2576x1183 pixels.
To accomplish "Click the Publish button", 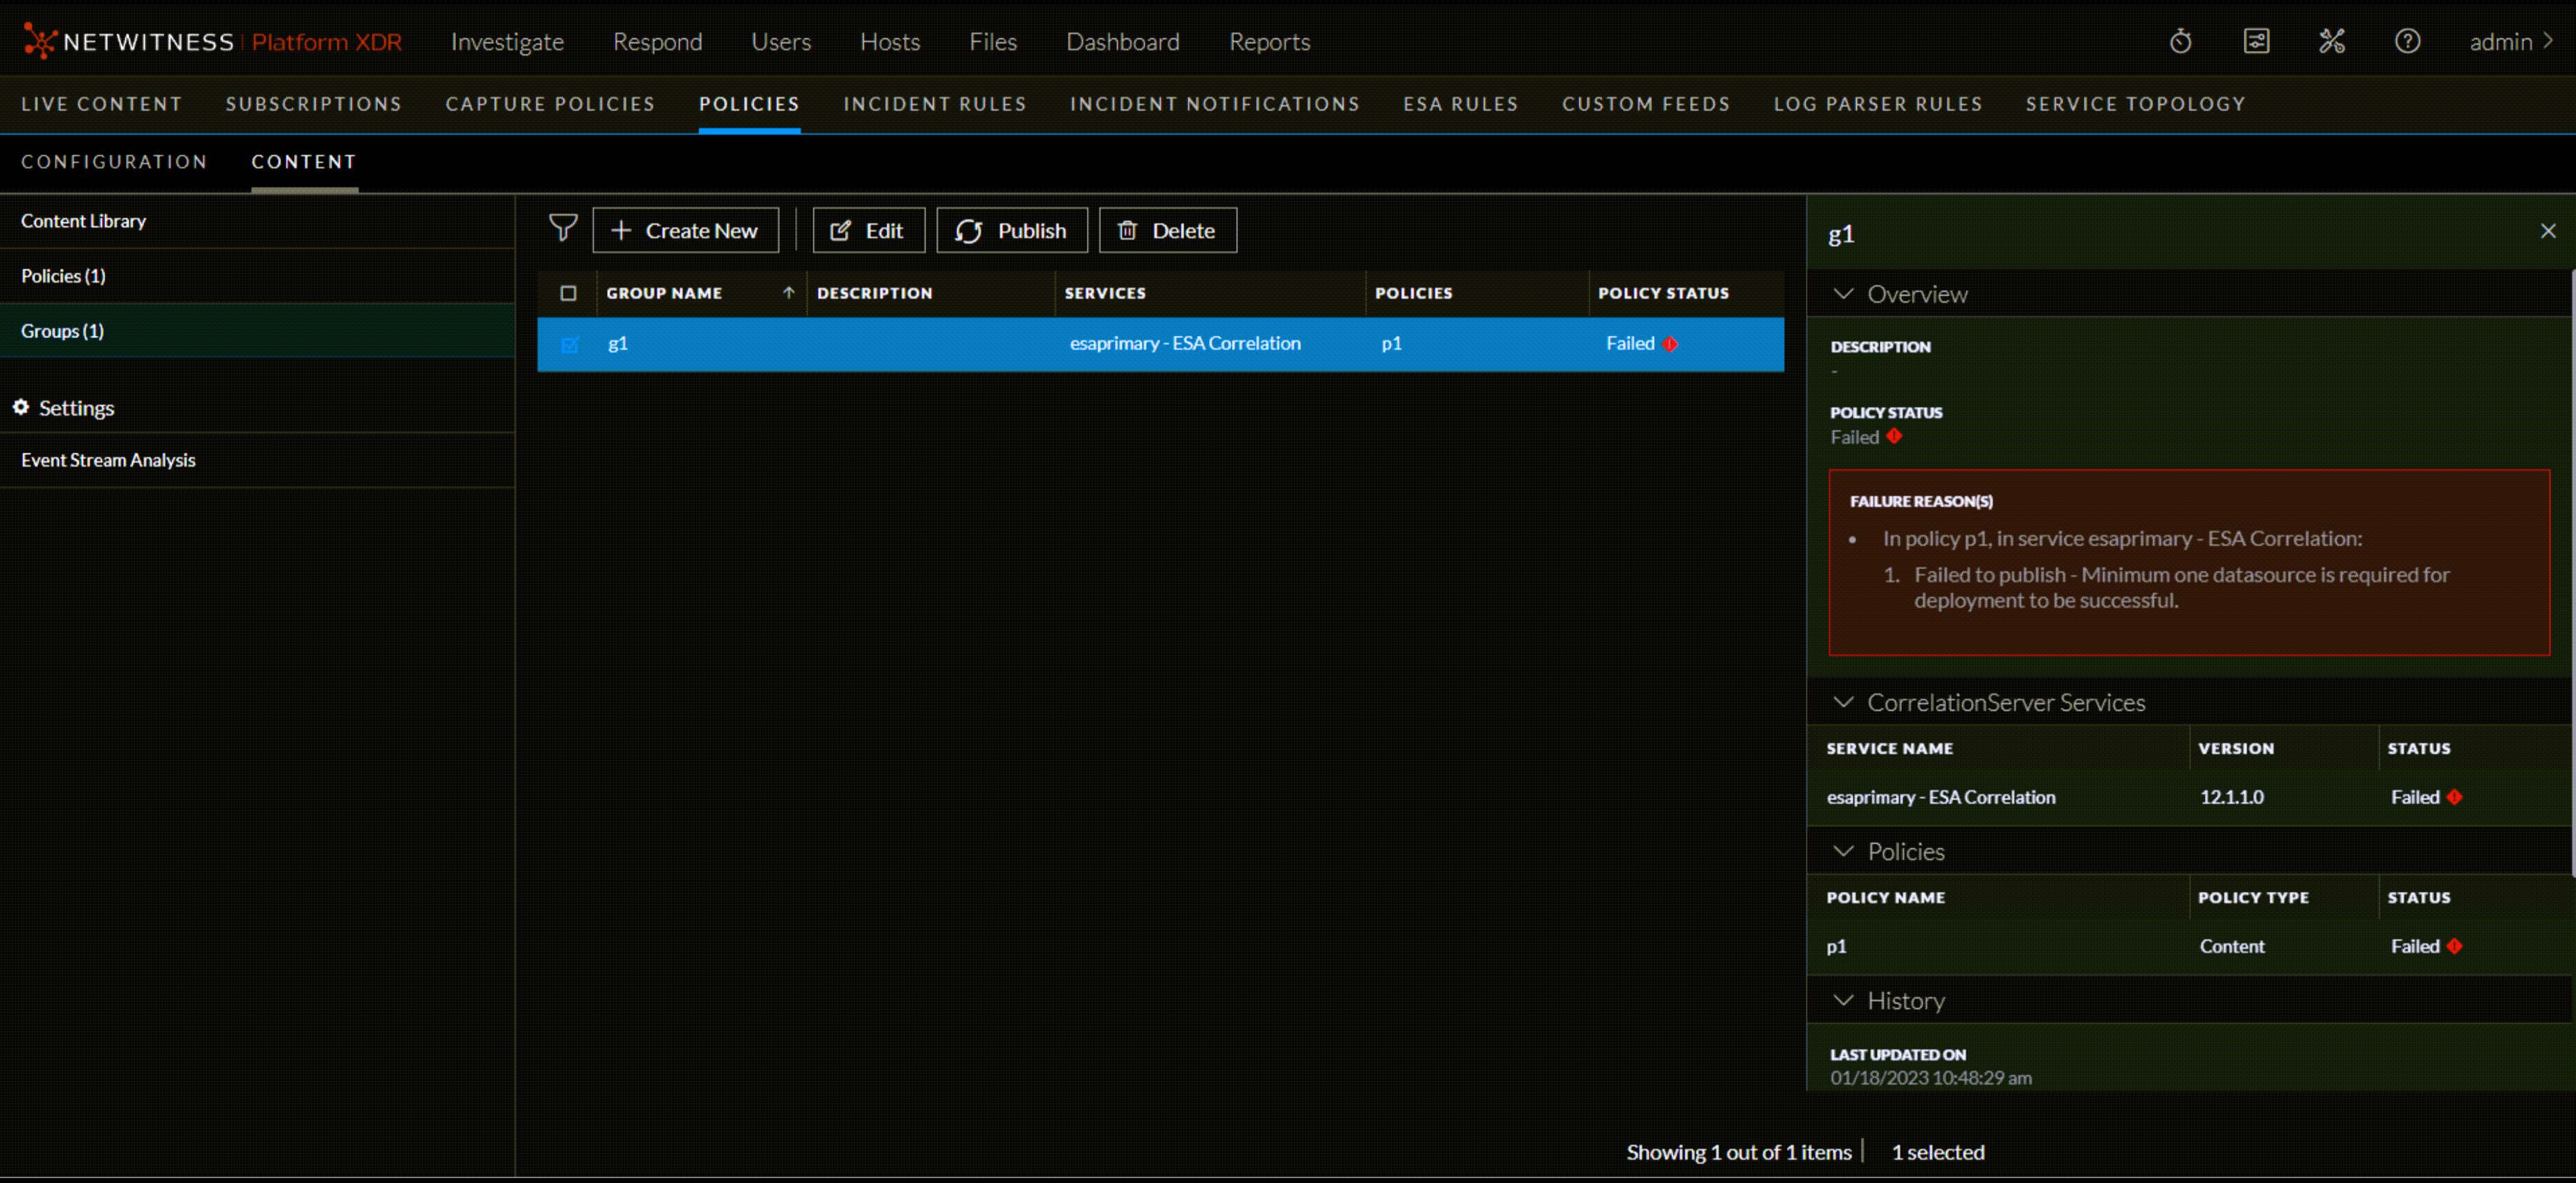I will 1011,231.
